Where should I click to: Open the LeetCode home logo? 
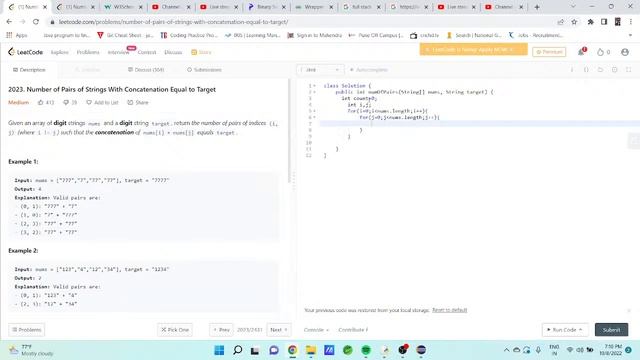pos(25,52)
